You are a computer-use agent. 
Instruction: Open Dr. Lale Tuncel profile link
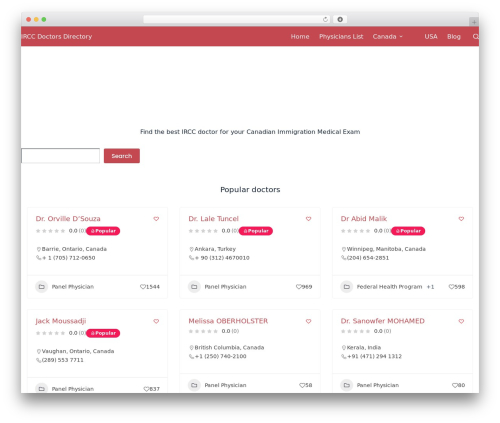point(214,219)
